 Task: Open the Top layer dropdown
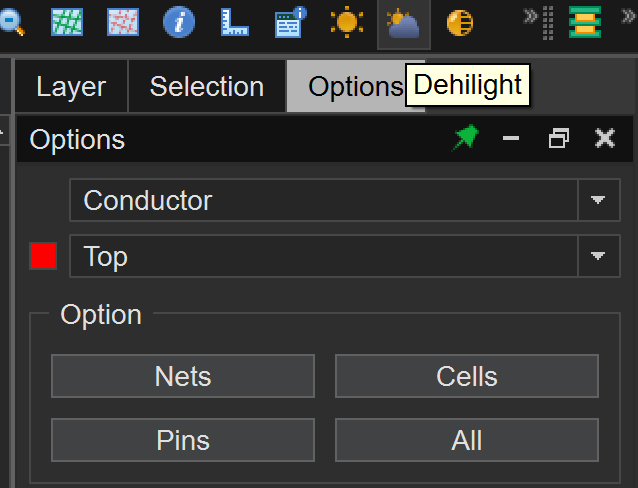(x=597, y=257)
